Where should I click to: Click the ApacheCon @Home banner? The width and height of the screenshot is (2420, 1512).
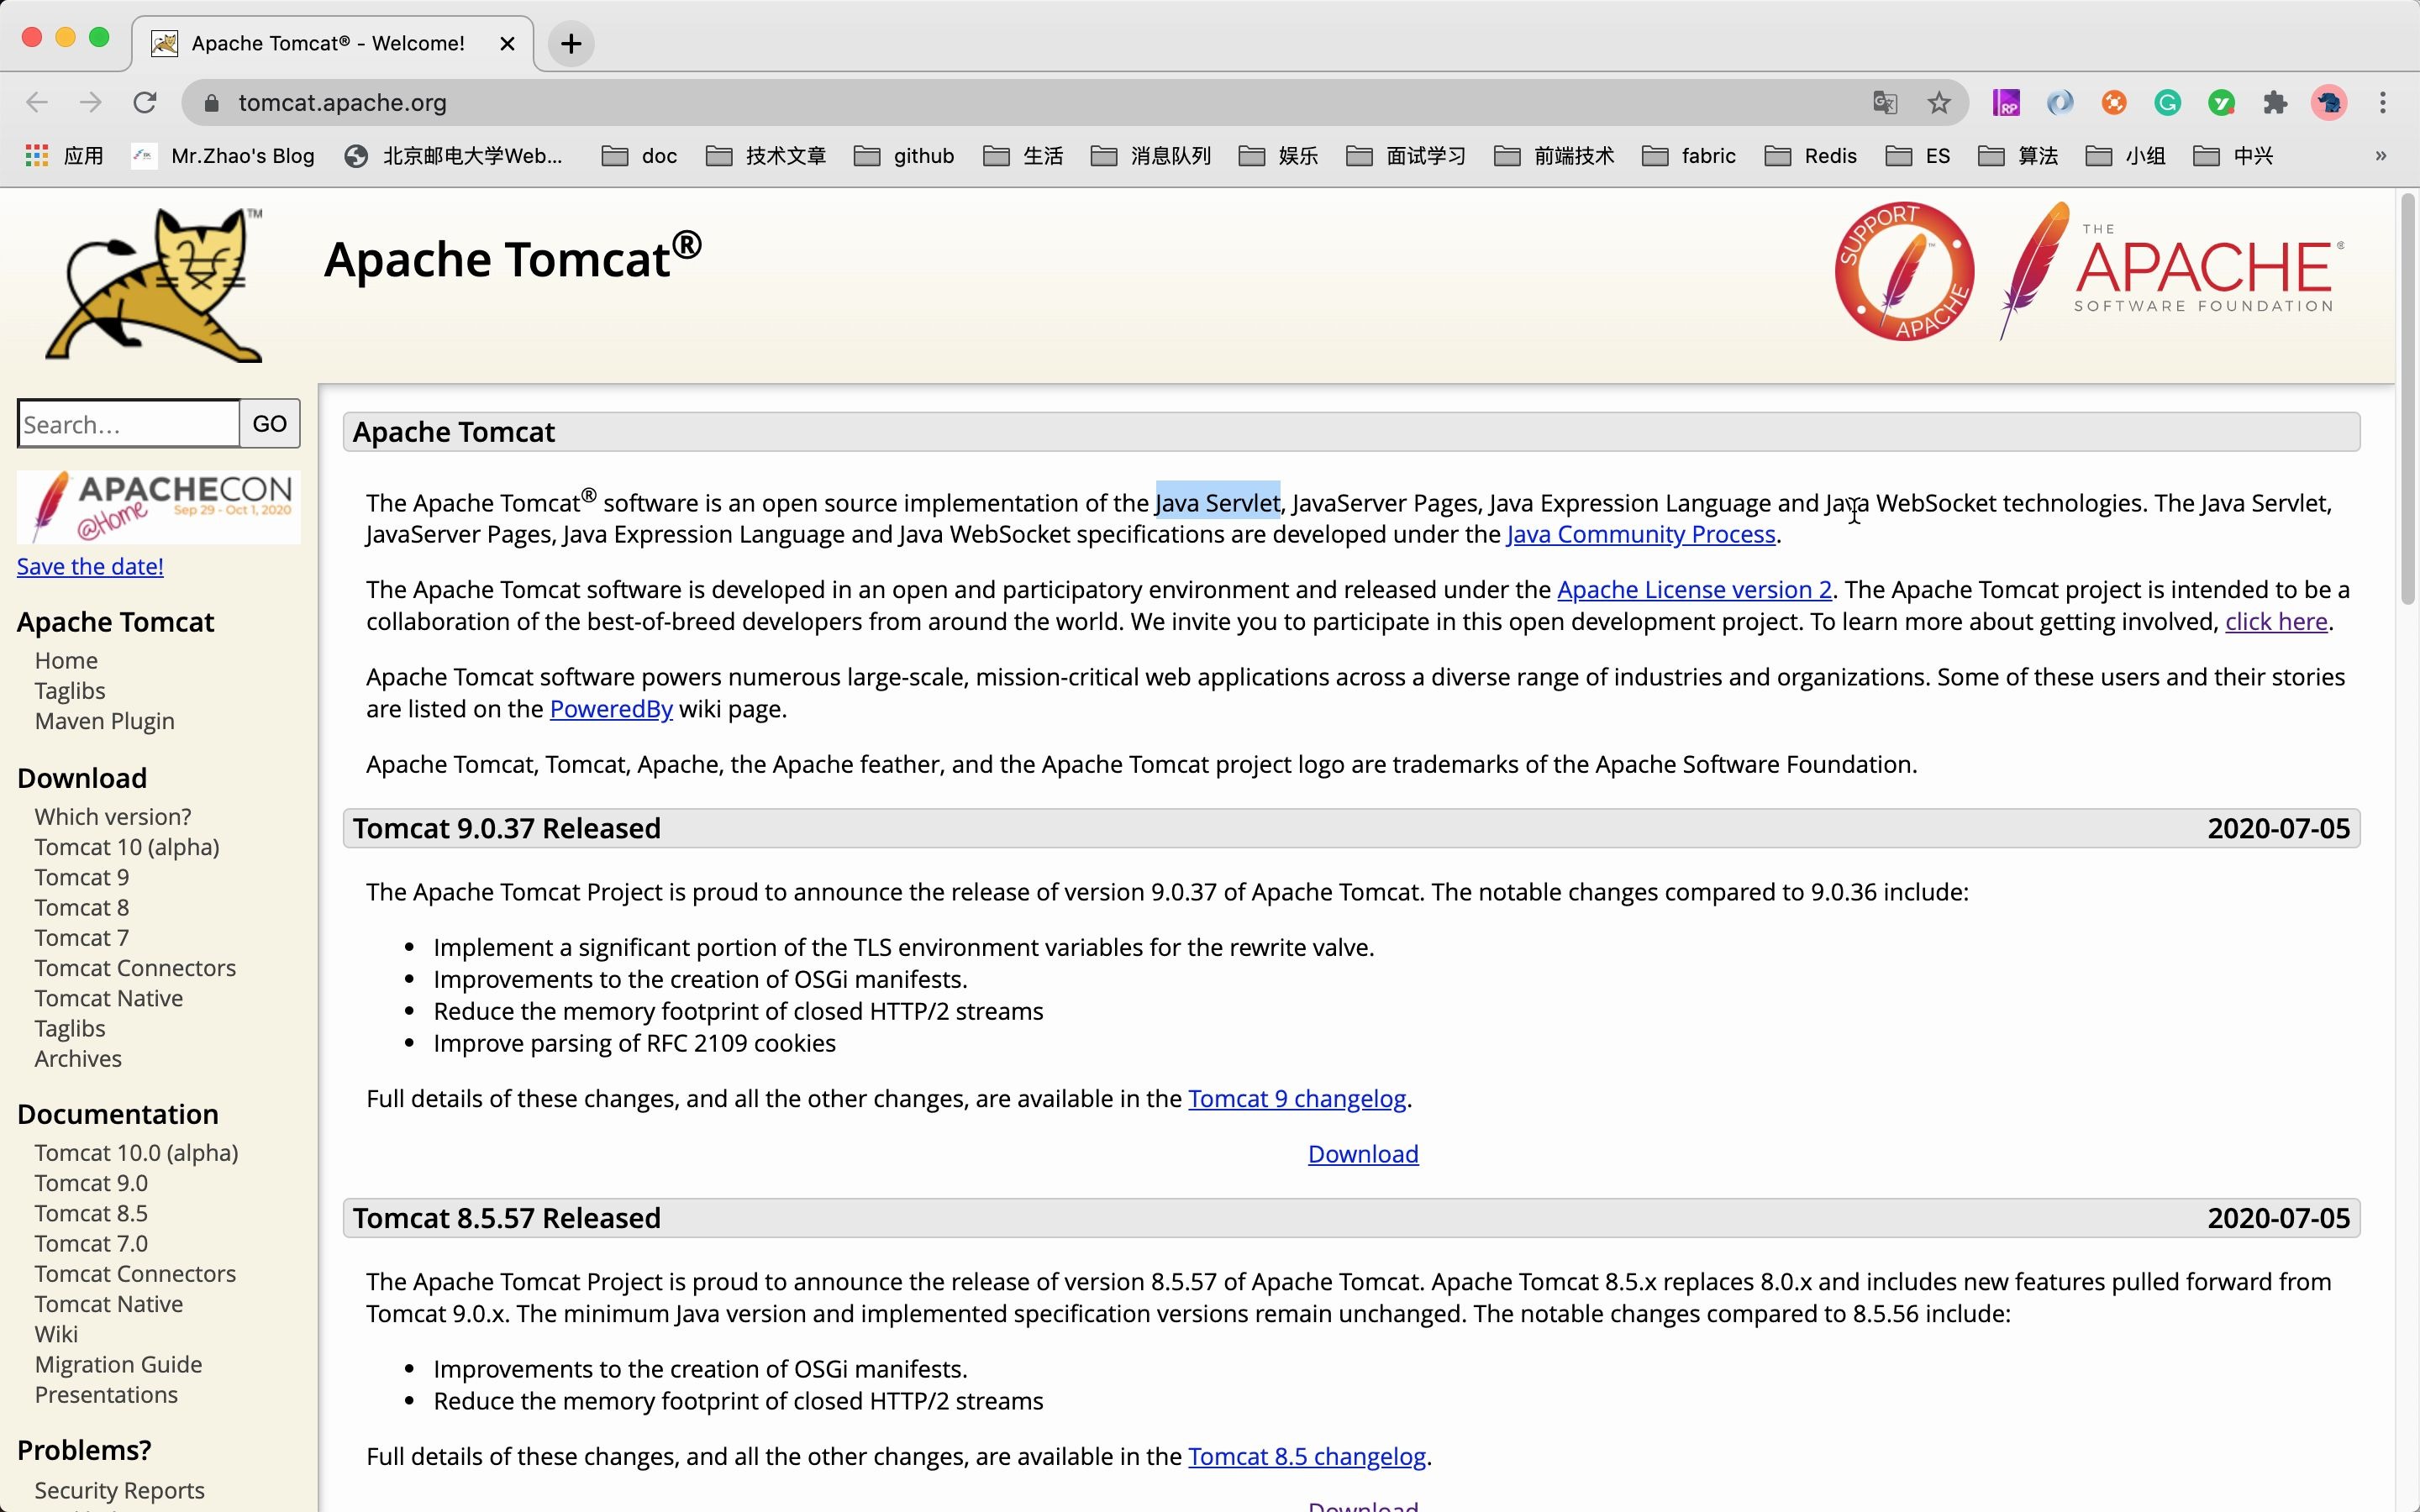158,507
